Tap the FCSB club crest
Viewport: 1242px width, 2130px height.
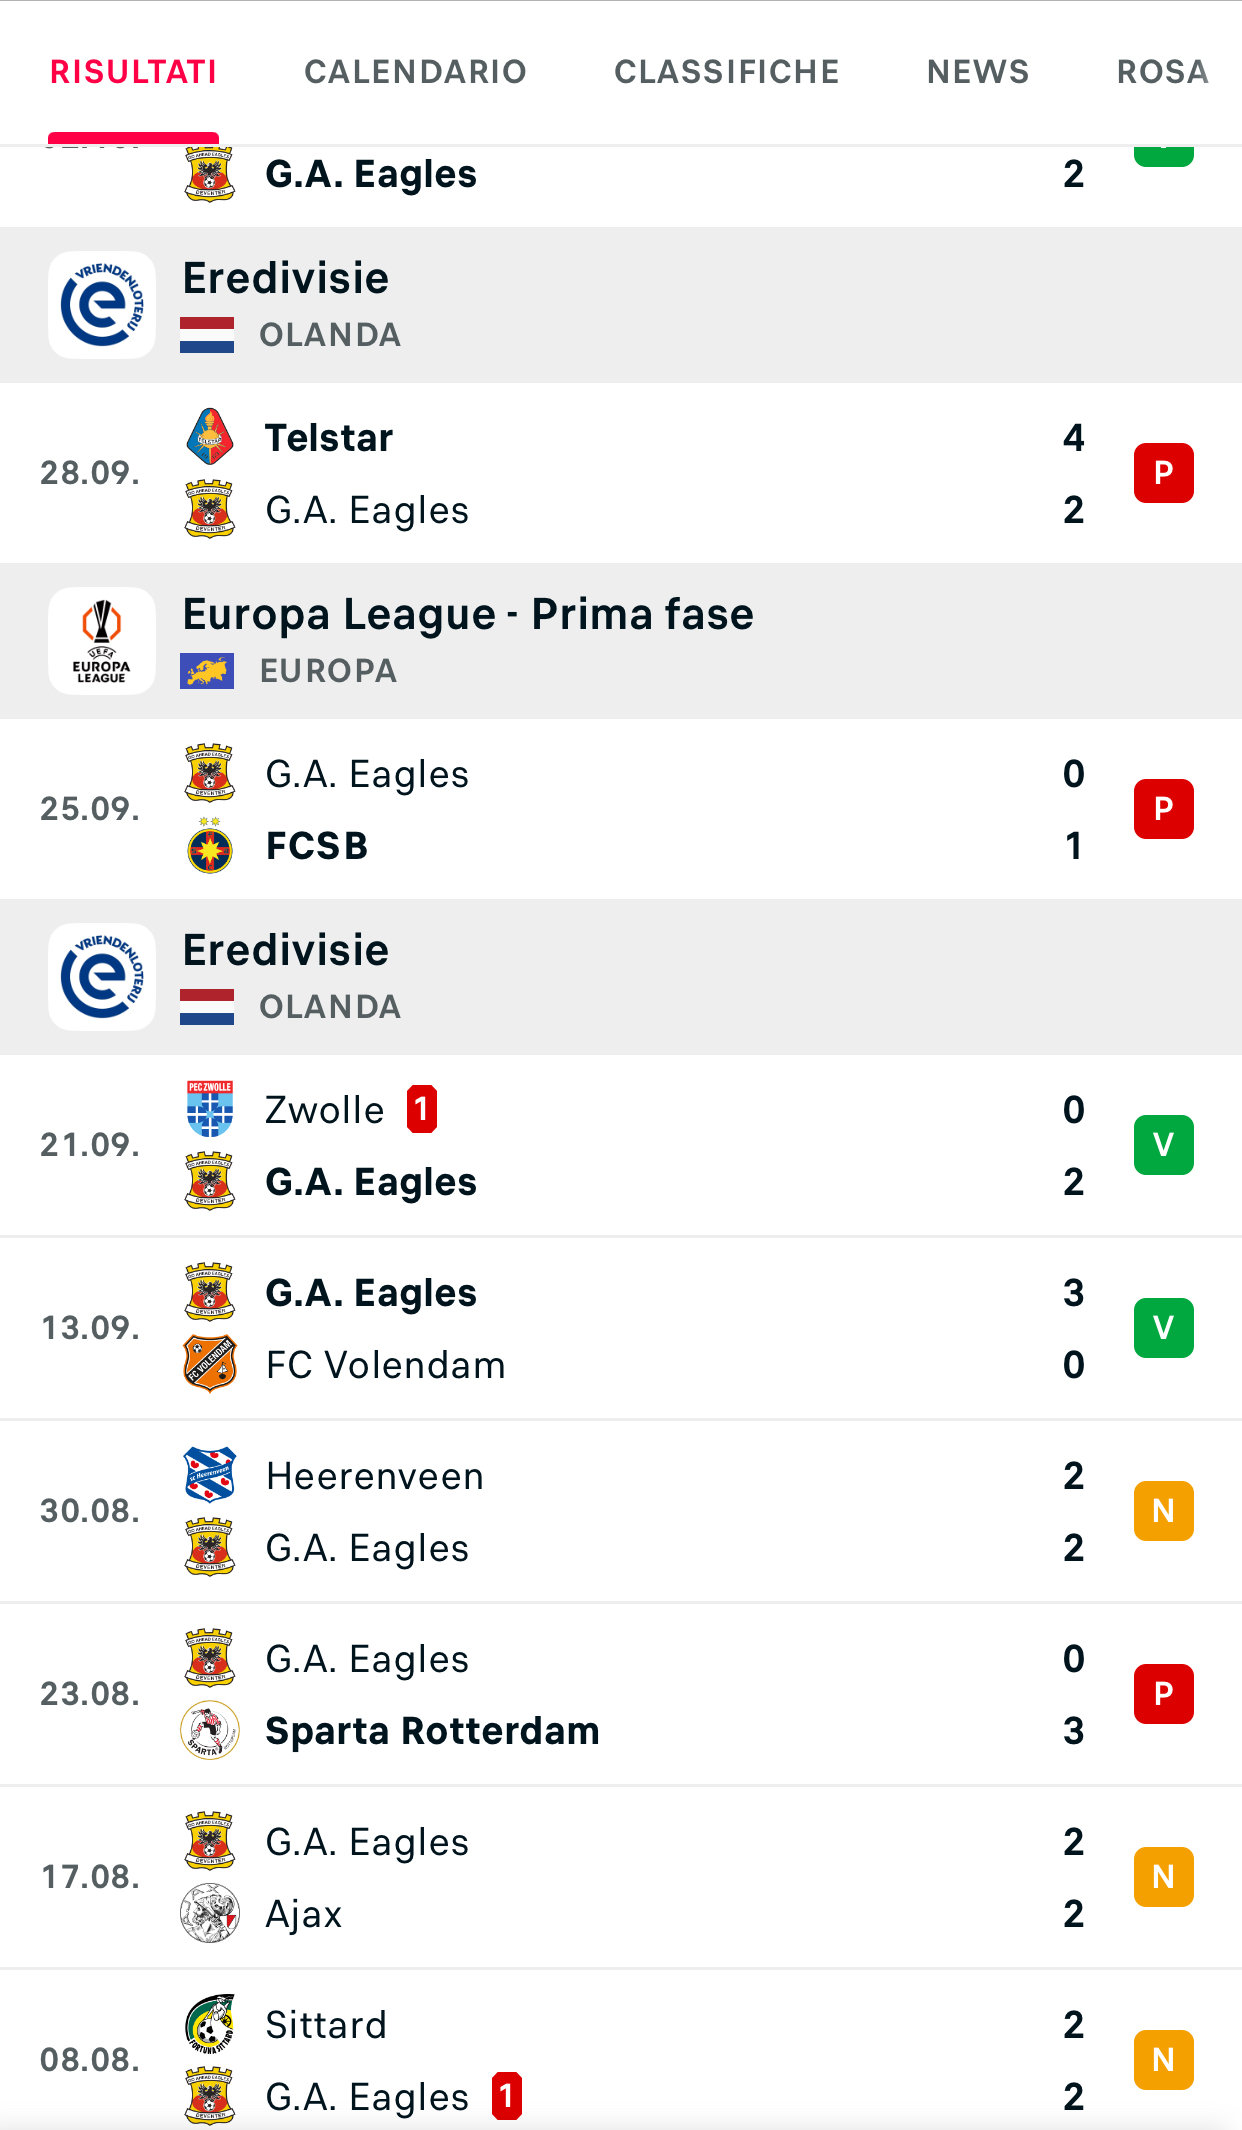[x=210, y=846]
